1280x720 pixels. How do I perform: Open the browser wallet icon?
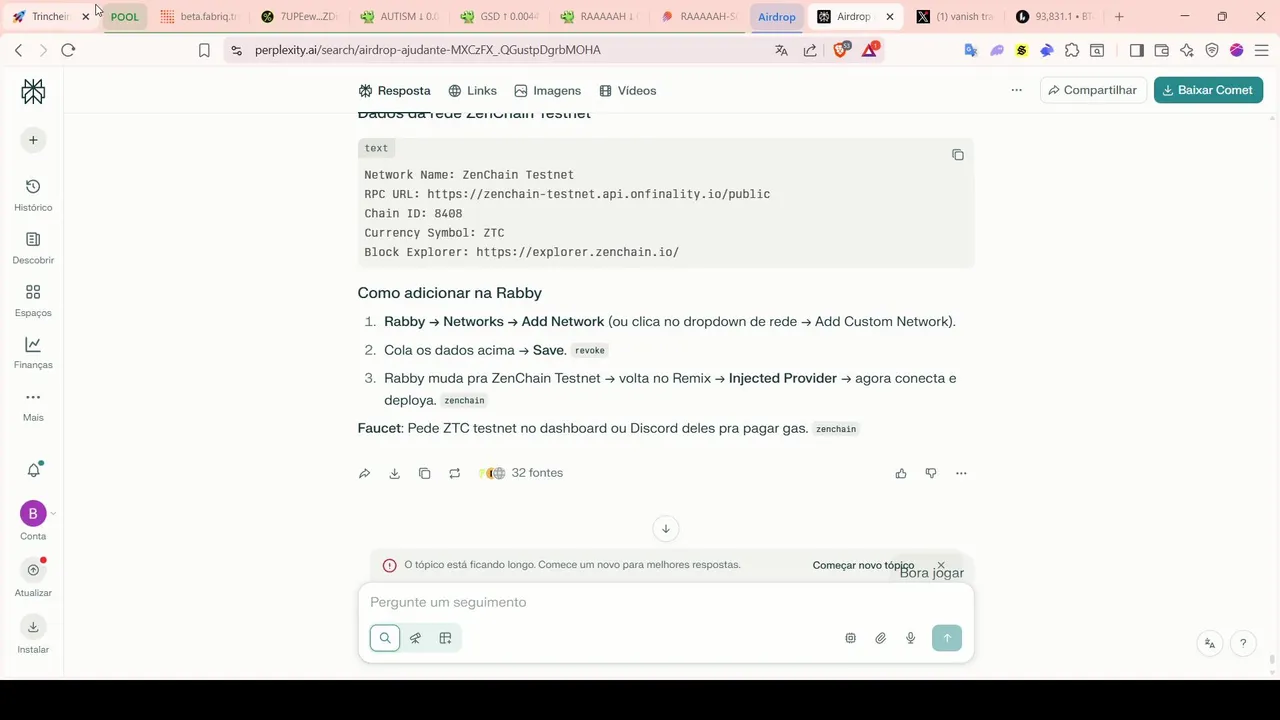click(x=1162, y=50)
